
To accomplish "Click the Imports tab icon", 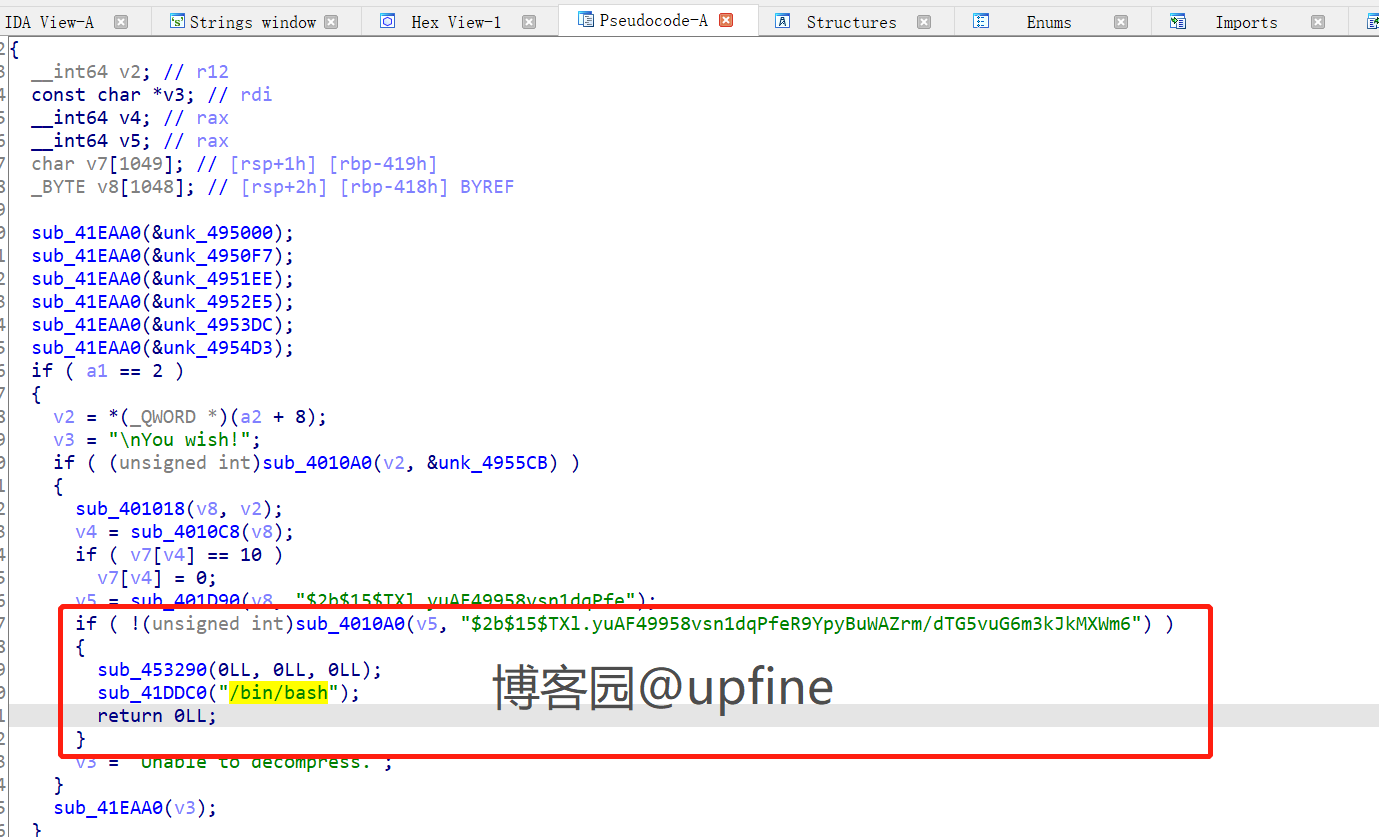I will [1178, 20].
